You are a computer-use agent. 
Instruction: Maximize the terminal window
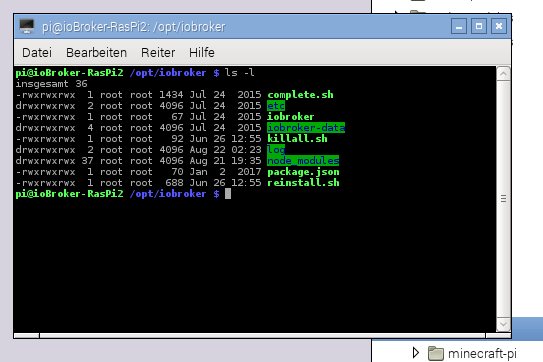(479, 26)
